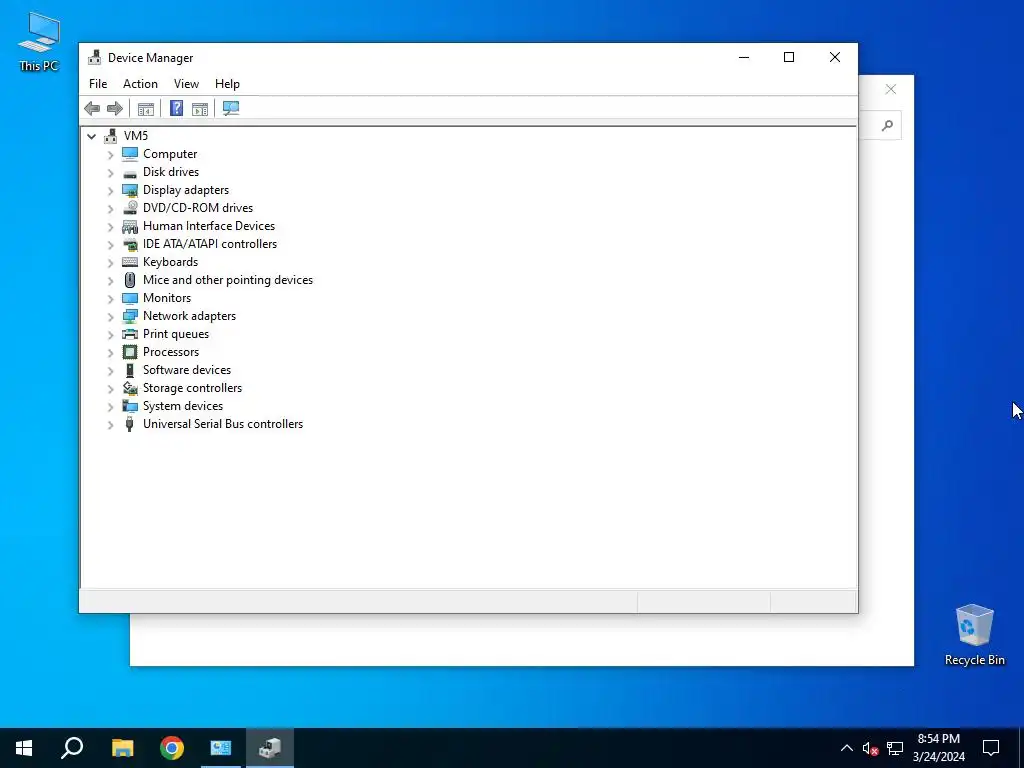
Task: Click the Display adapters icon
Action: [x=130, y=190]
